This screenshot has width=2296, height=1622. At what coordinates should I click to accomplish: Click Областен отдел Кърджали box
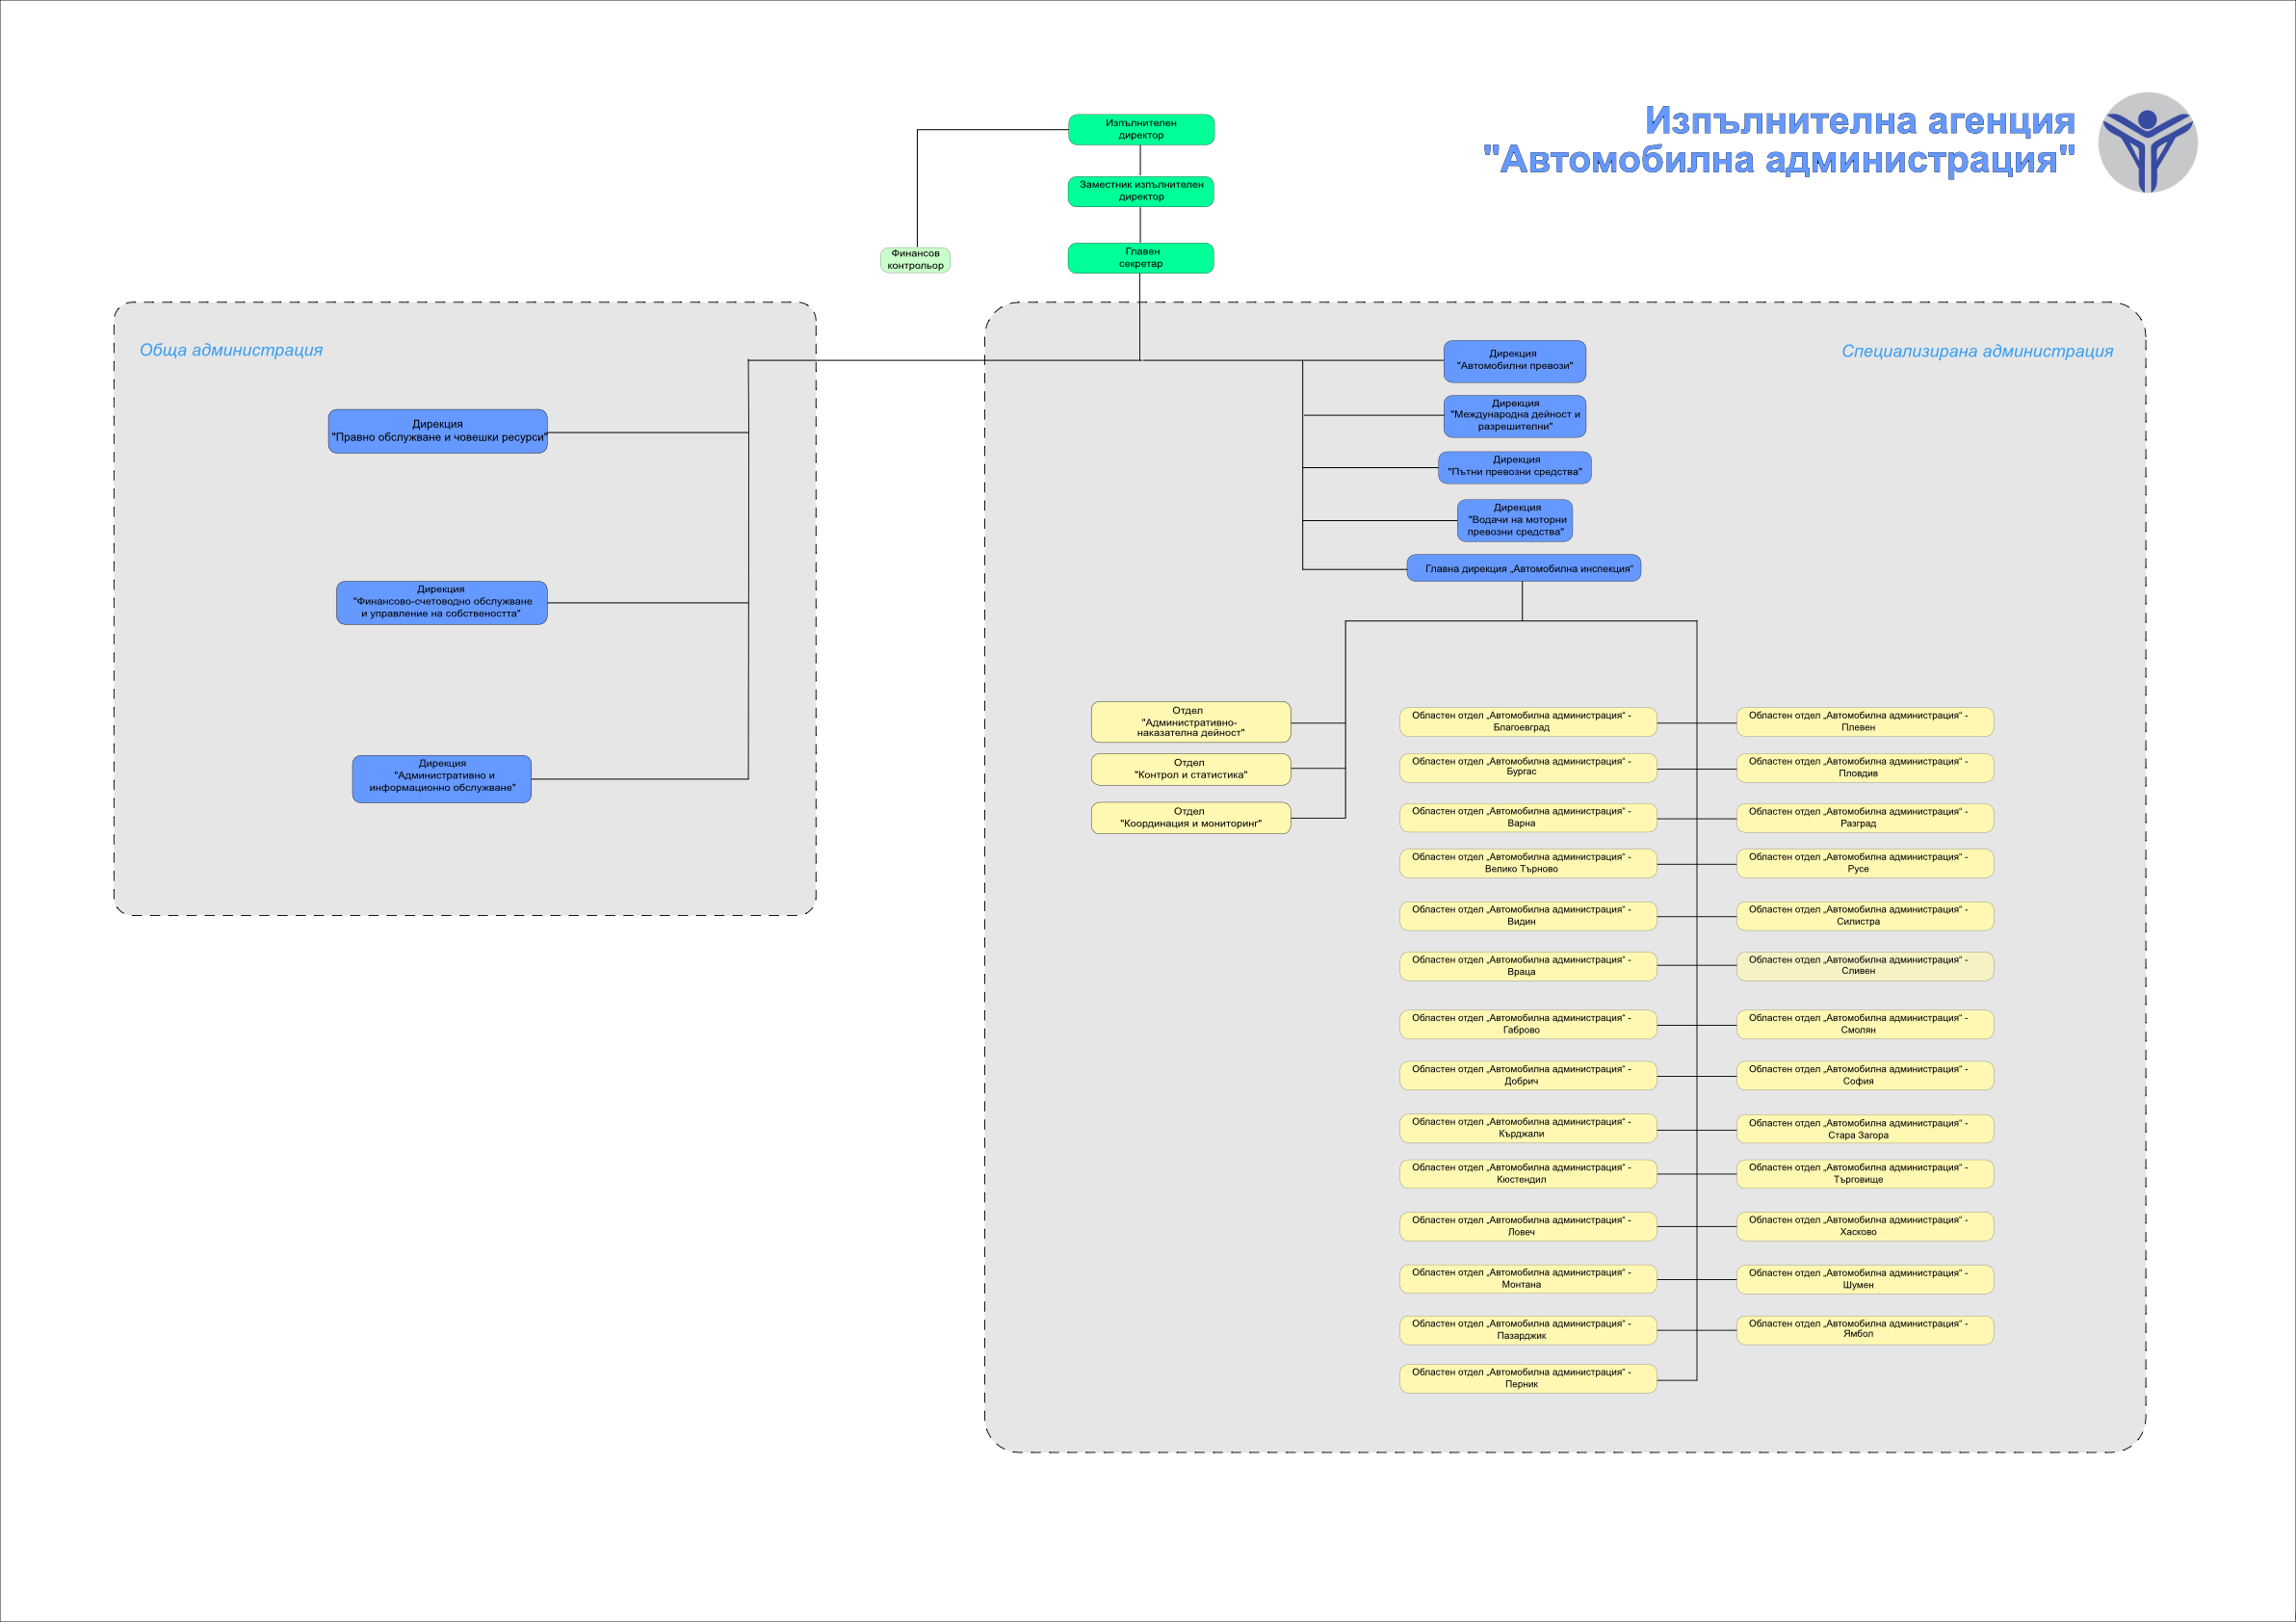(1528, 1128)
